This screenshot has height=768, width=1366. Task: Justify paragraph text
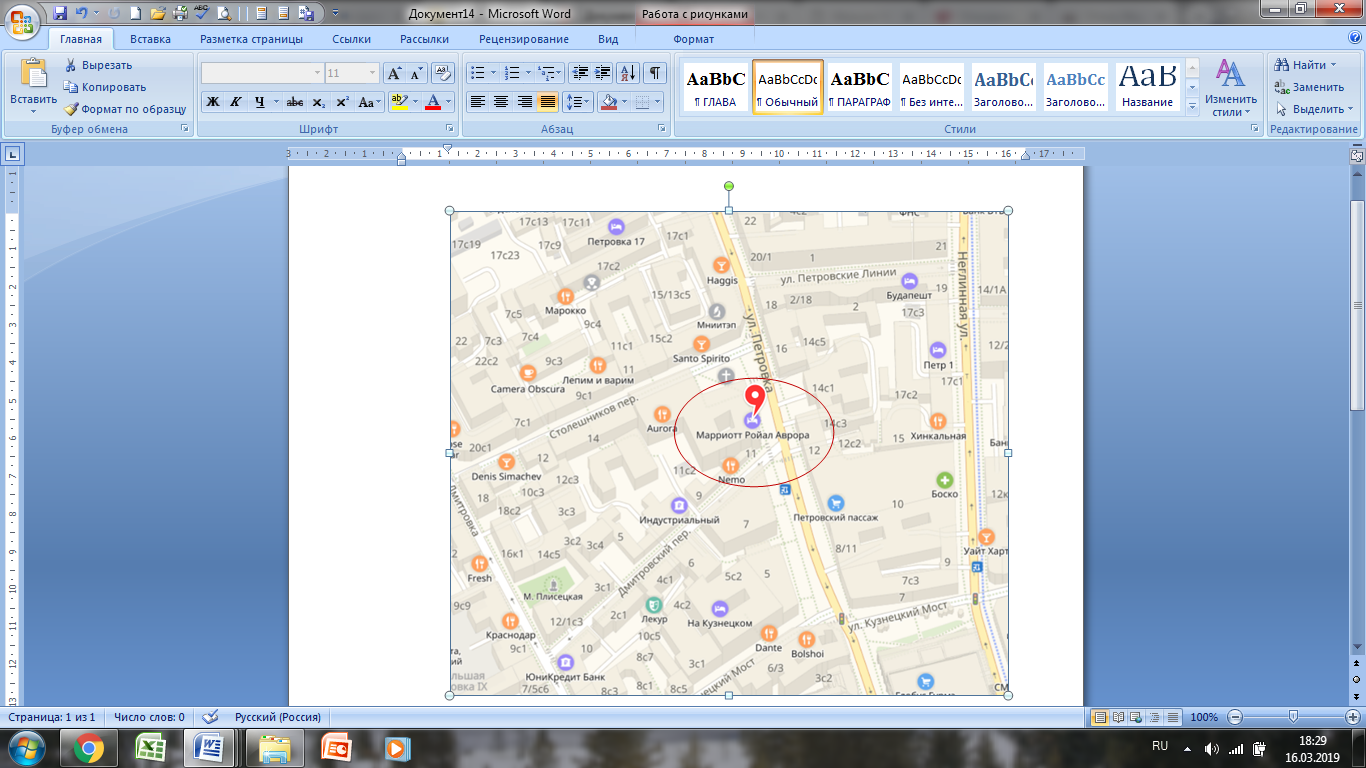(x=547, y=102)
